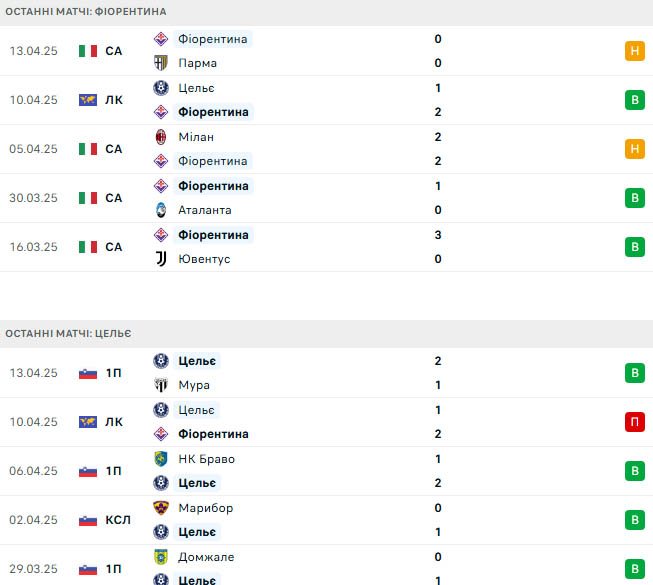Viewport: 653px width, 585px height.
Task: Open the Фіорентина vs Мілан 05.04.25 match row
Action: coord(326,149)
